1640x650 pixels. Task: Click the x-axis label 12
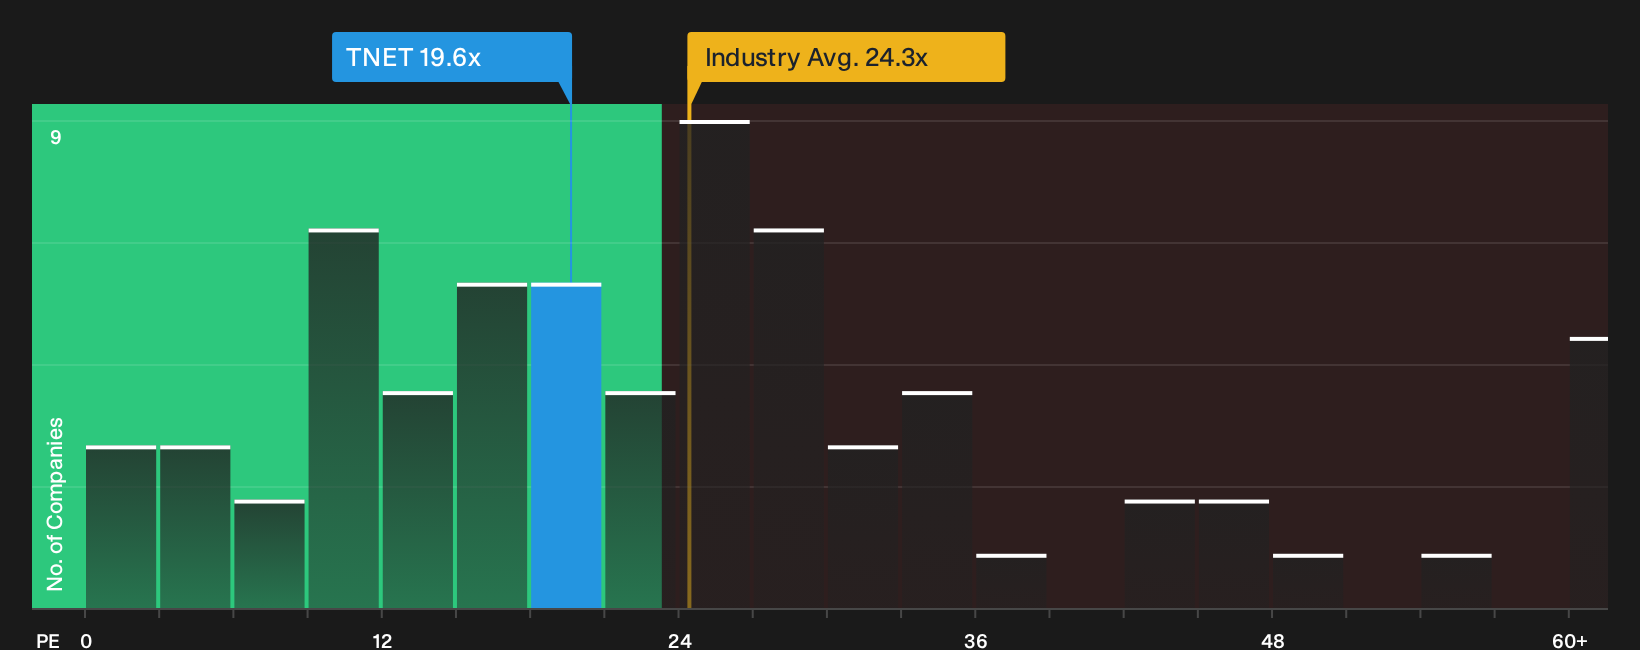[382, 640]
